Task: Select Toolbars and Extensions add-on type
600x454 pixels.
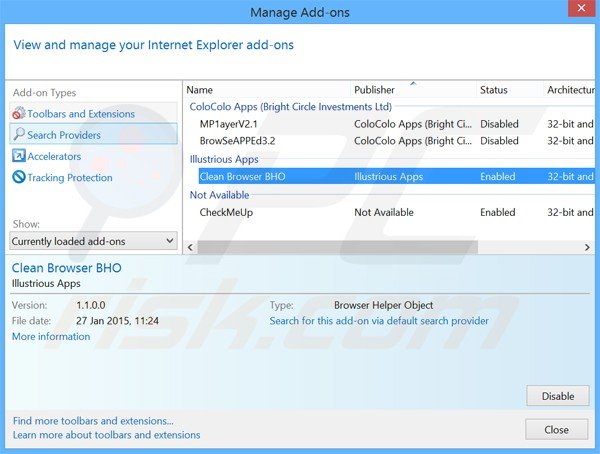Action: (x=93, y=114)
